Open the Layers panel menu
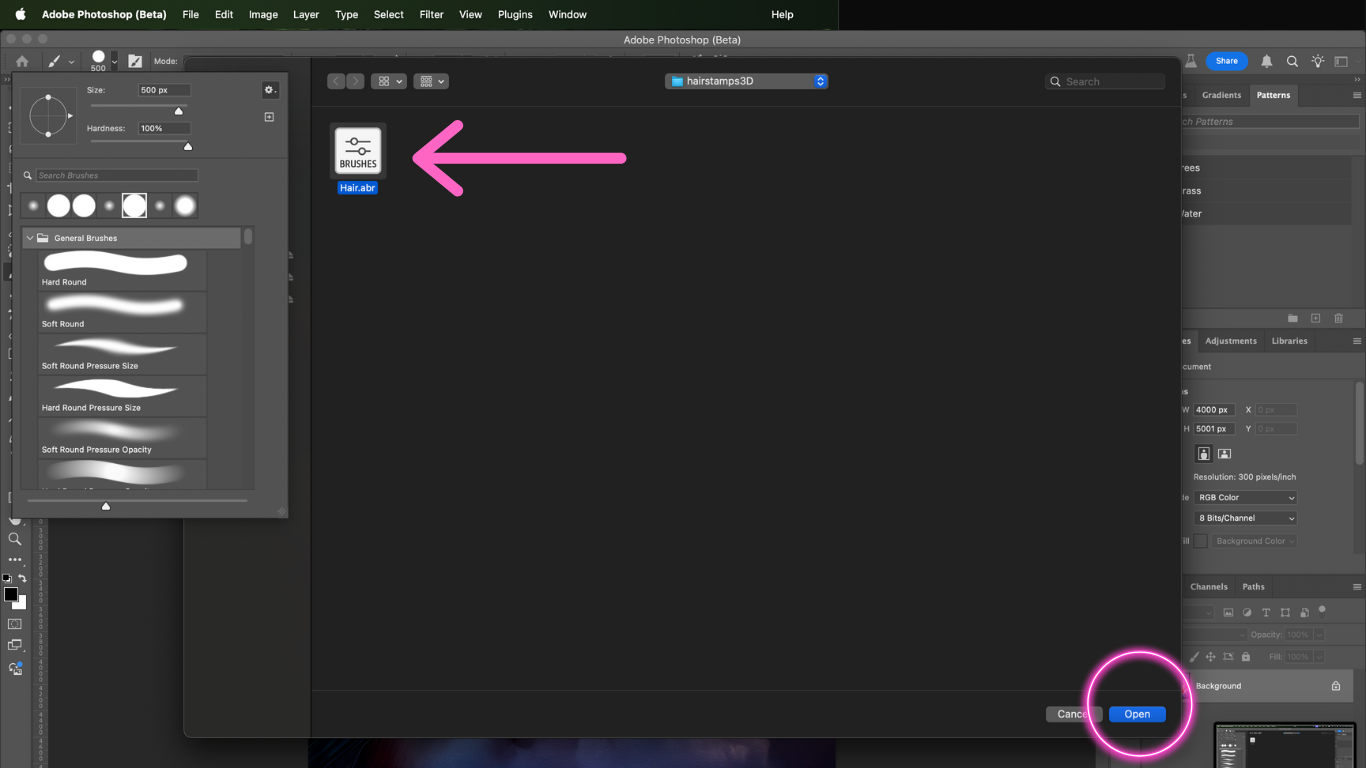The image size is (1366, 768). coord(1357,587)
